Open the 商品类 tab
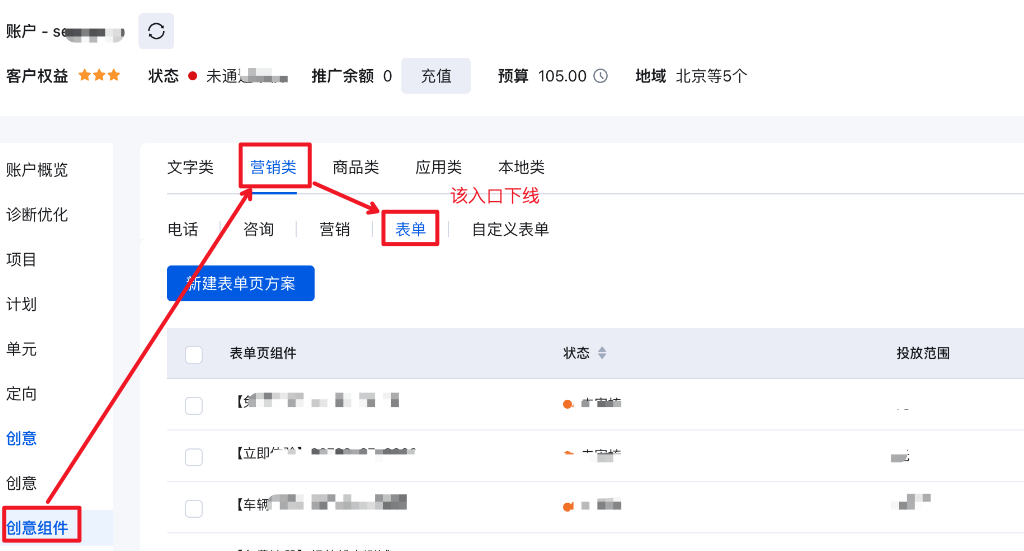The image size is (1024, 551). [356, 167]
